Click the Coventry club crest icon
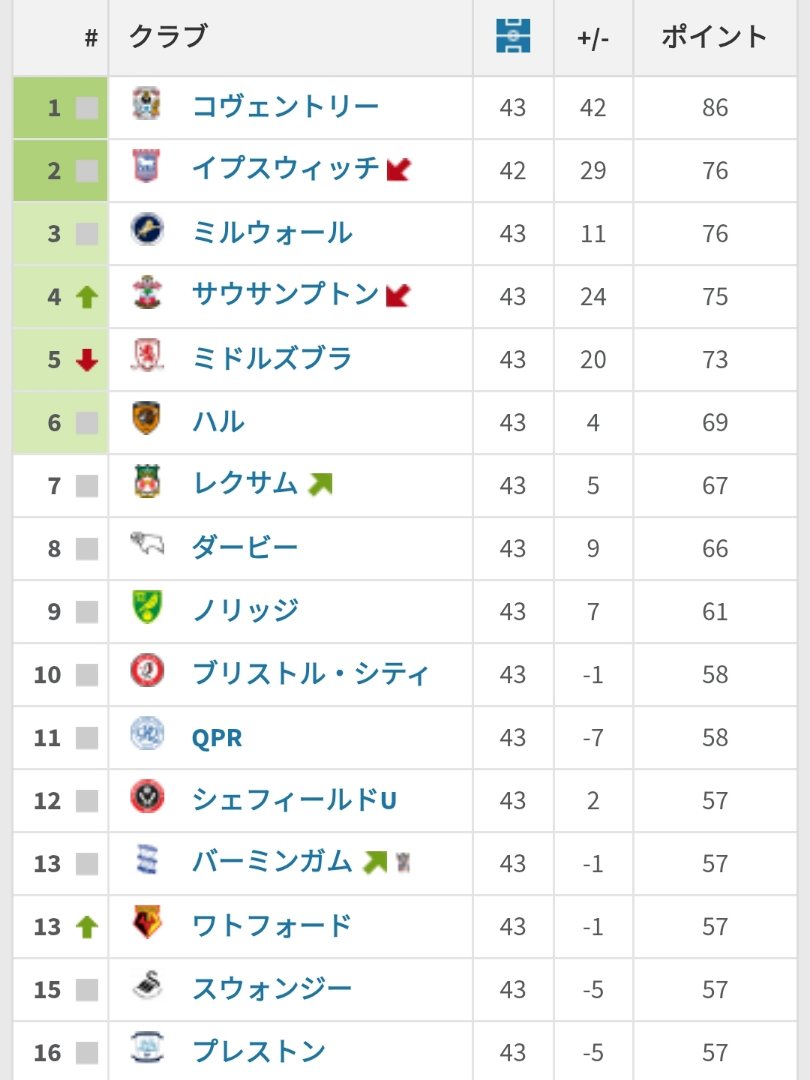The image size is (810, 1080). click(147, 105)
